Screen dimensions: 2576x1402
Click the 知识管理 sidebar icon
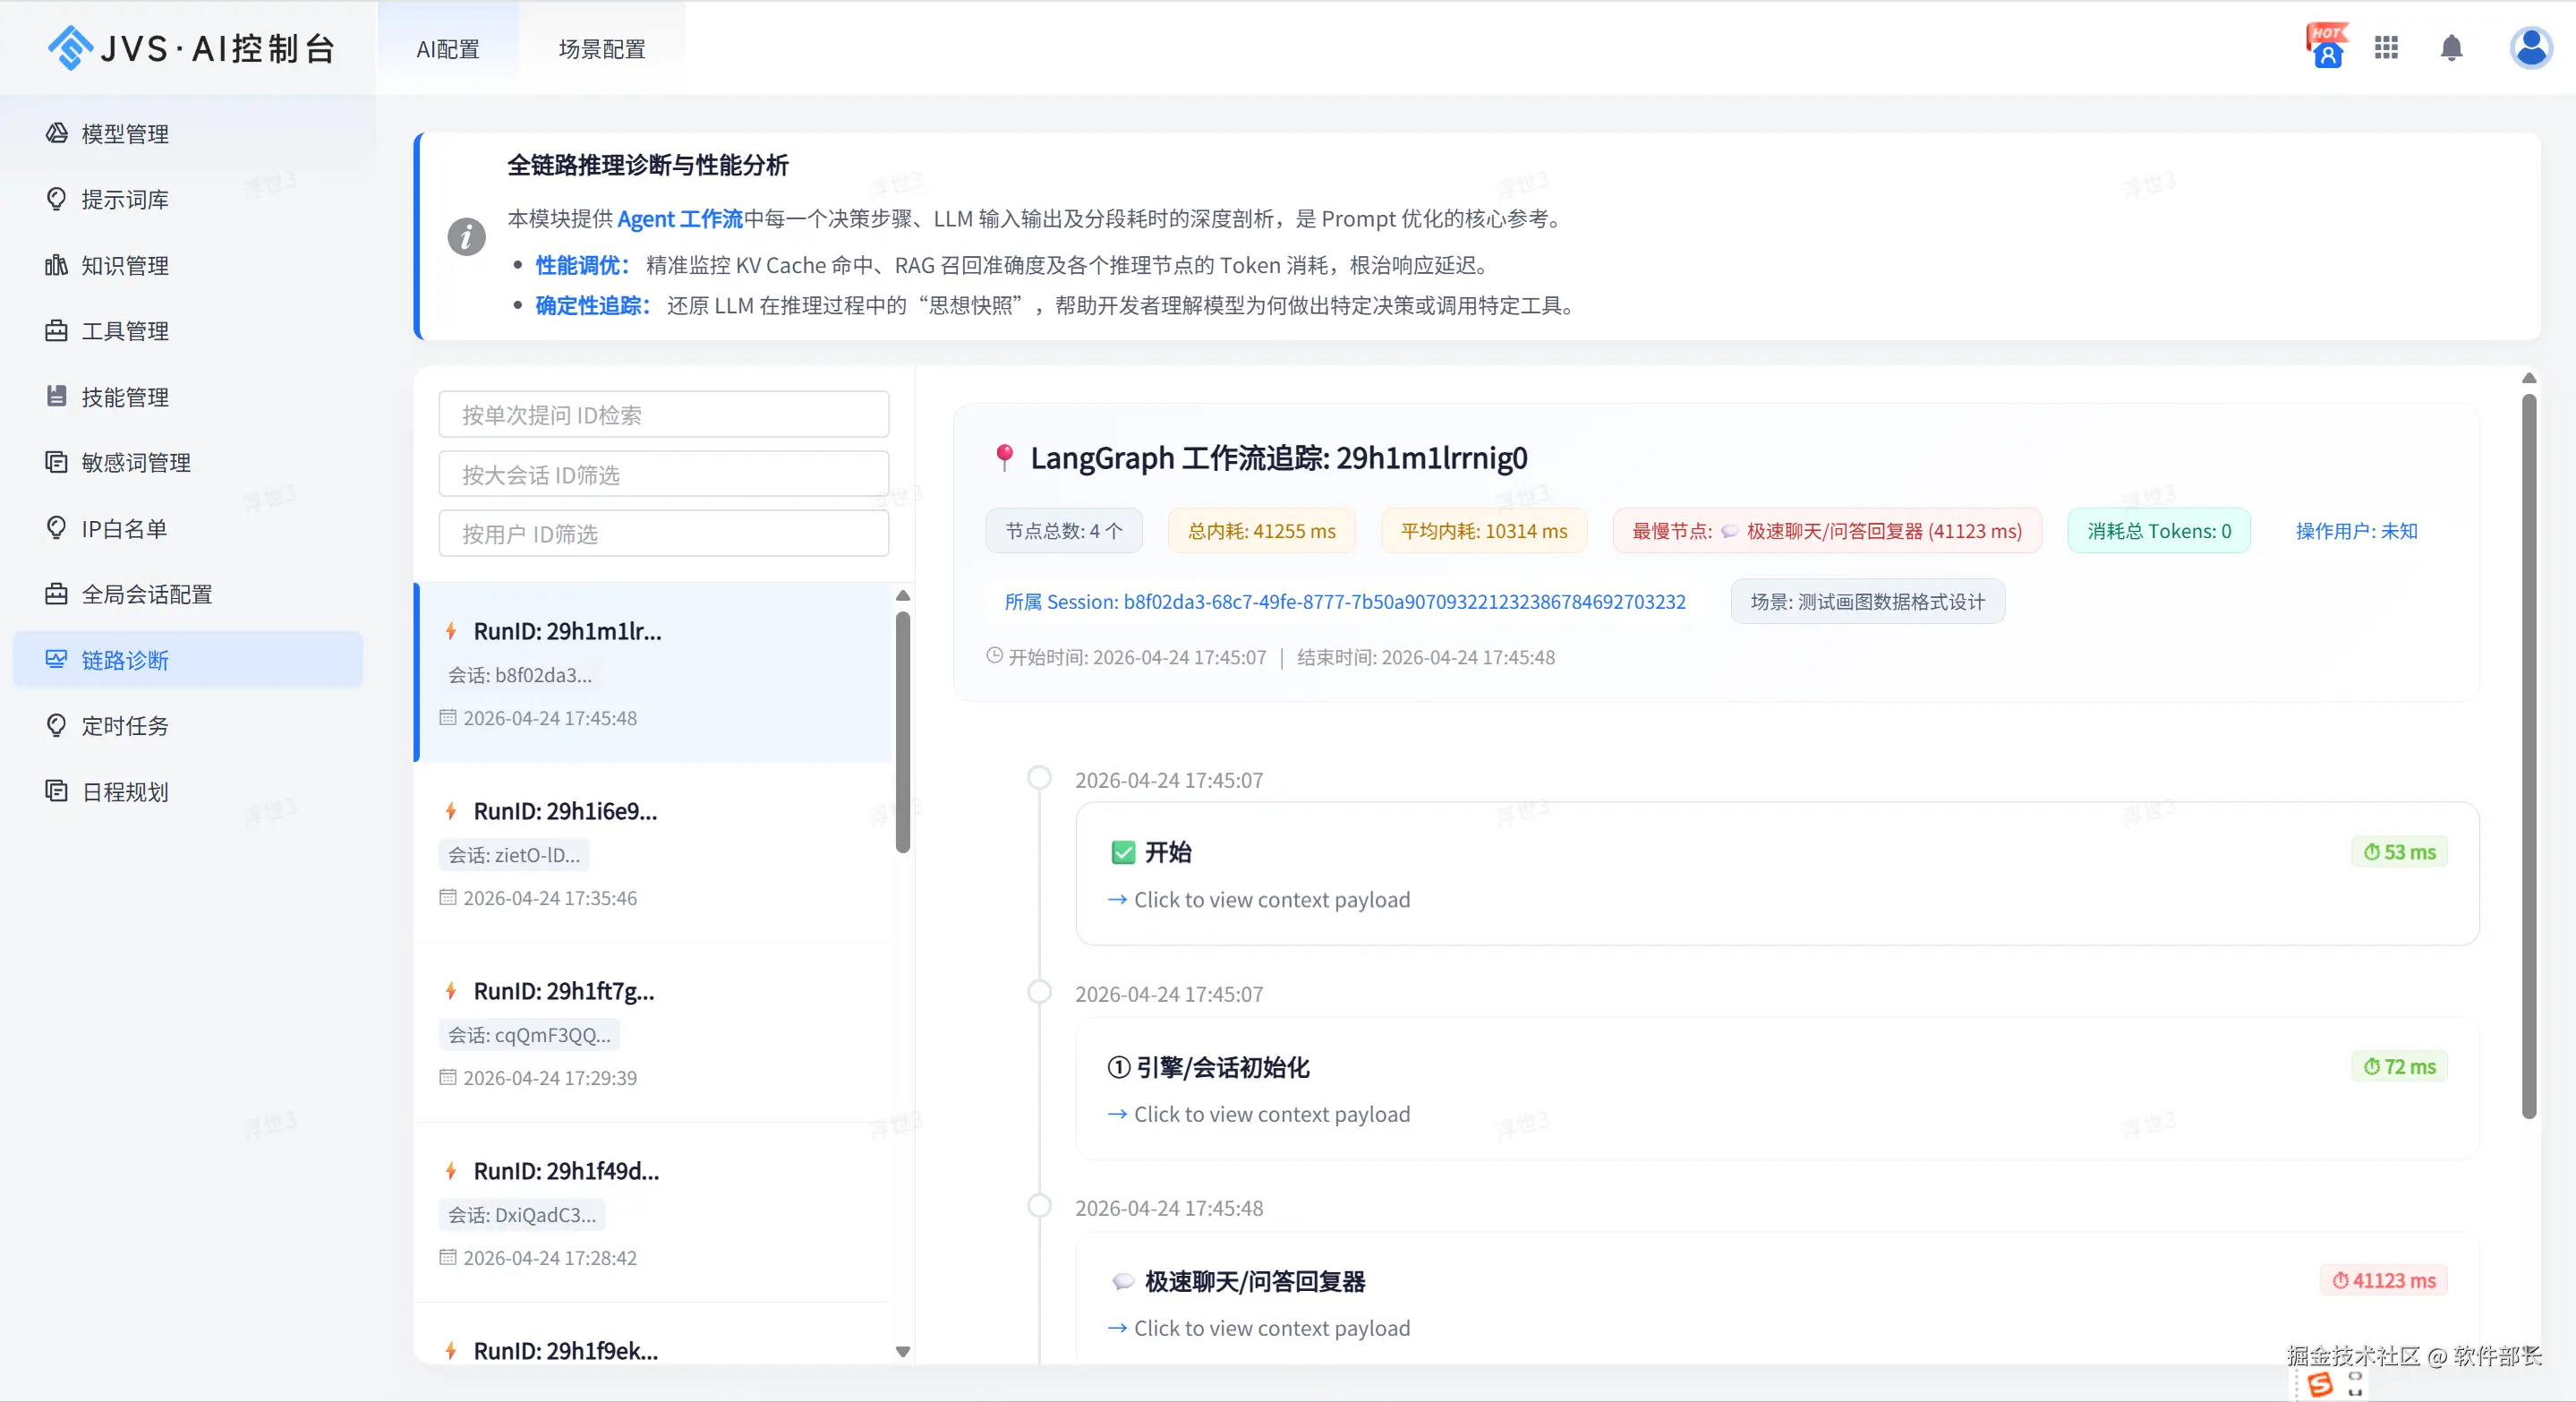pyautogui.click(x=57, y=265)
